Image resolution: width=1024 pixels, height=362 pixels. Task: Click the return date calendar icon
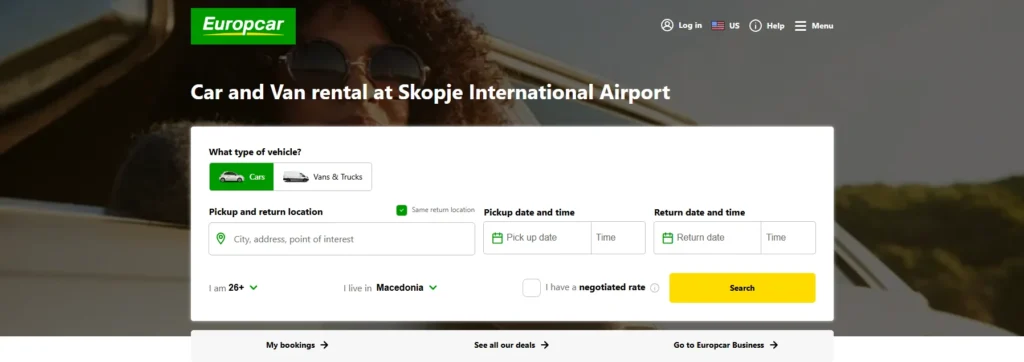click(667, 238)
